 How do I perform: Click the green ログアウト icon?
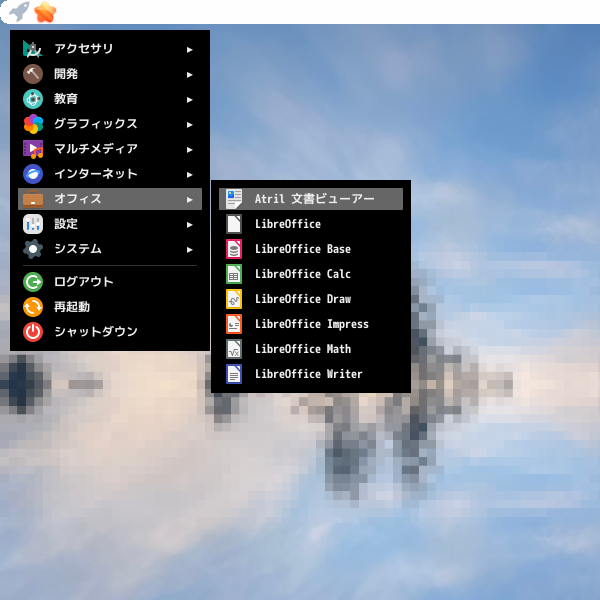[33, 282]
